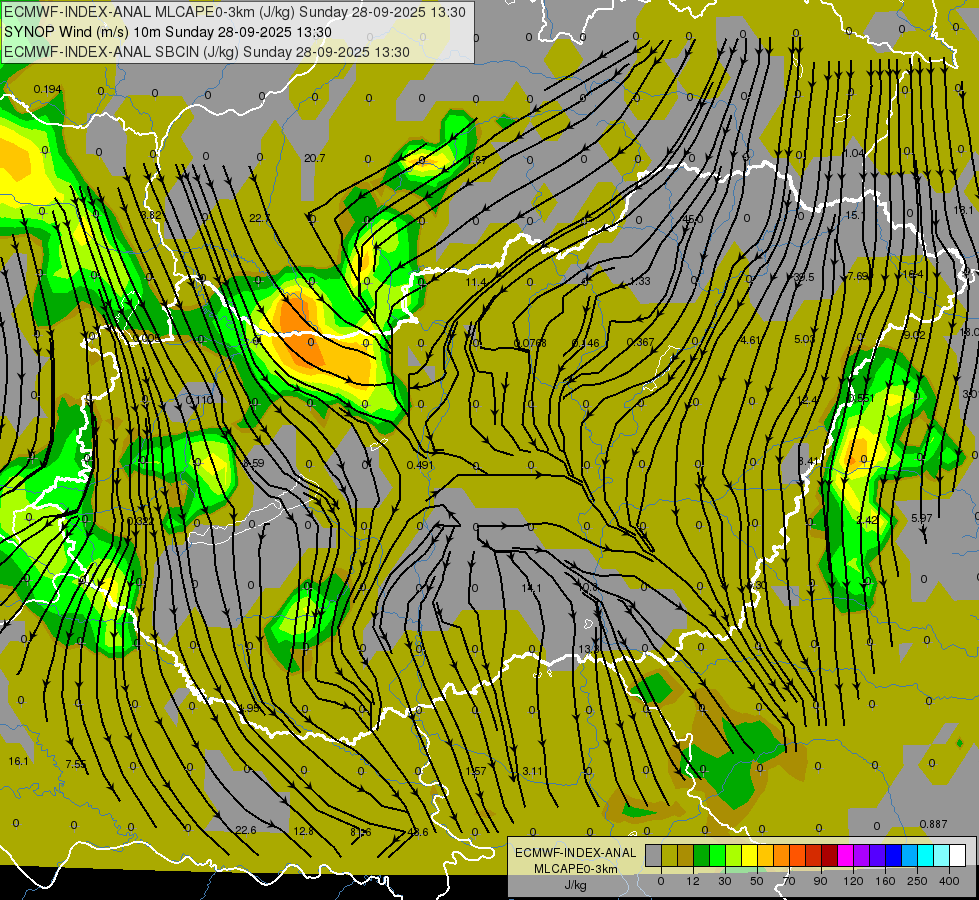Screen dimensions: 979x900
Task: Click the map value 0.0768
Action: pyautogui.click(x=530, y=343)
